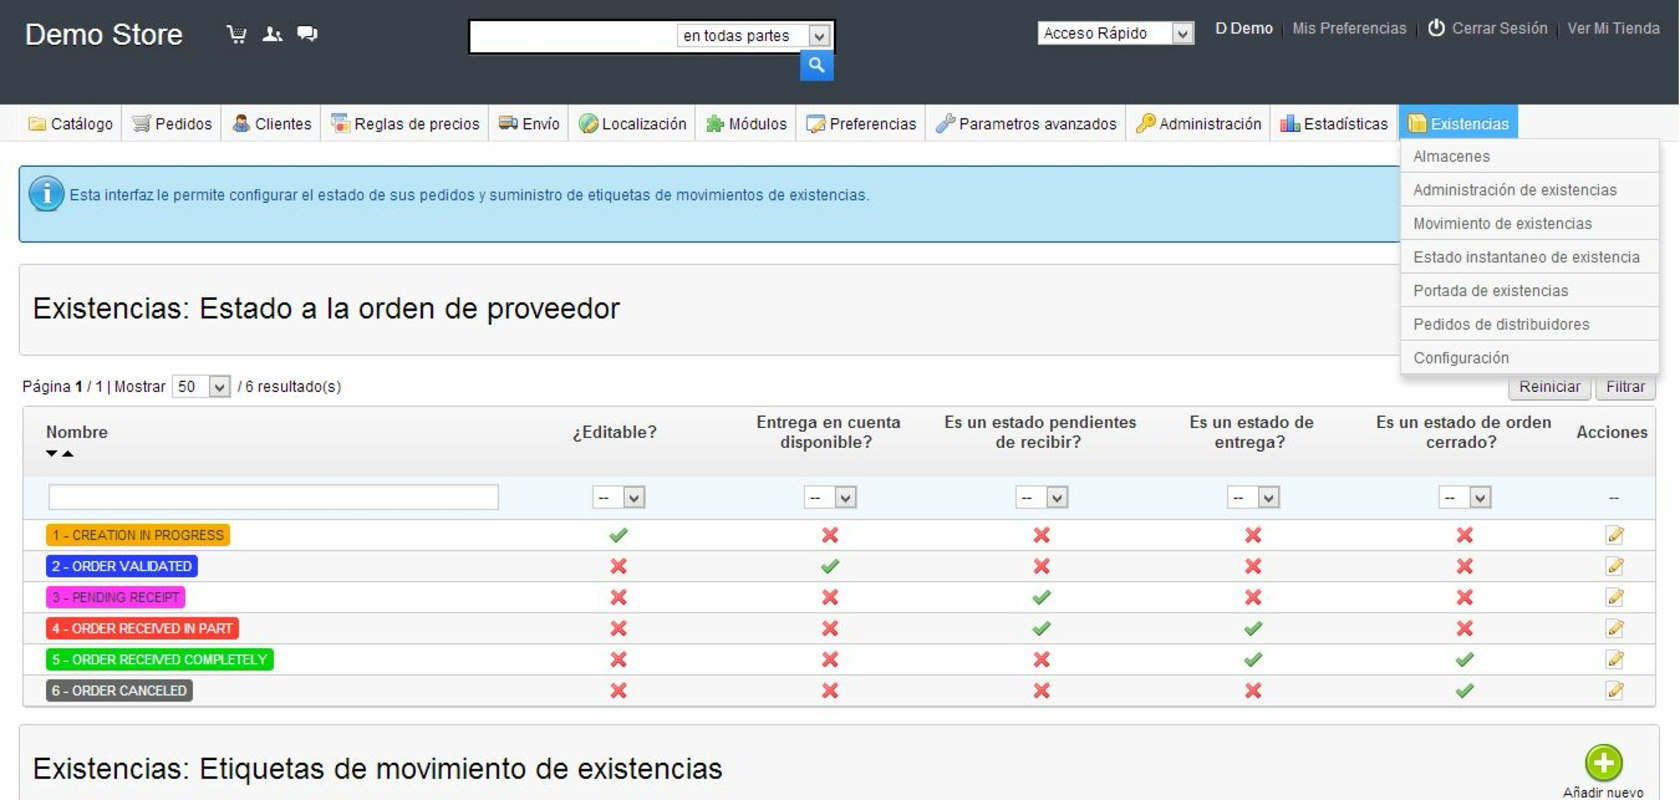The height and width of the screenshot is (800, 1680).
Task: Open the Preferencias menu tab
Action: click(x=861, y=124)
